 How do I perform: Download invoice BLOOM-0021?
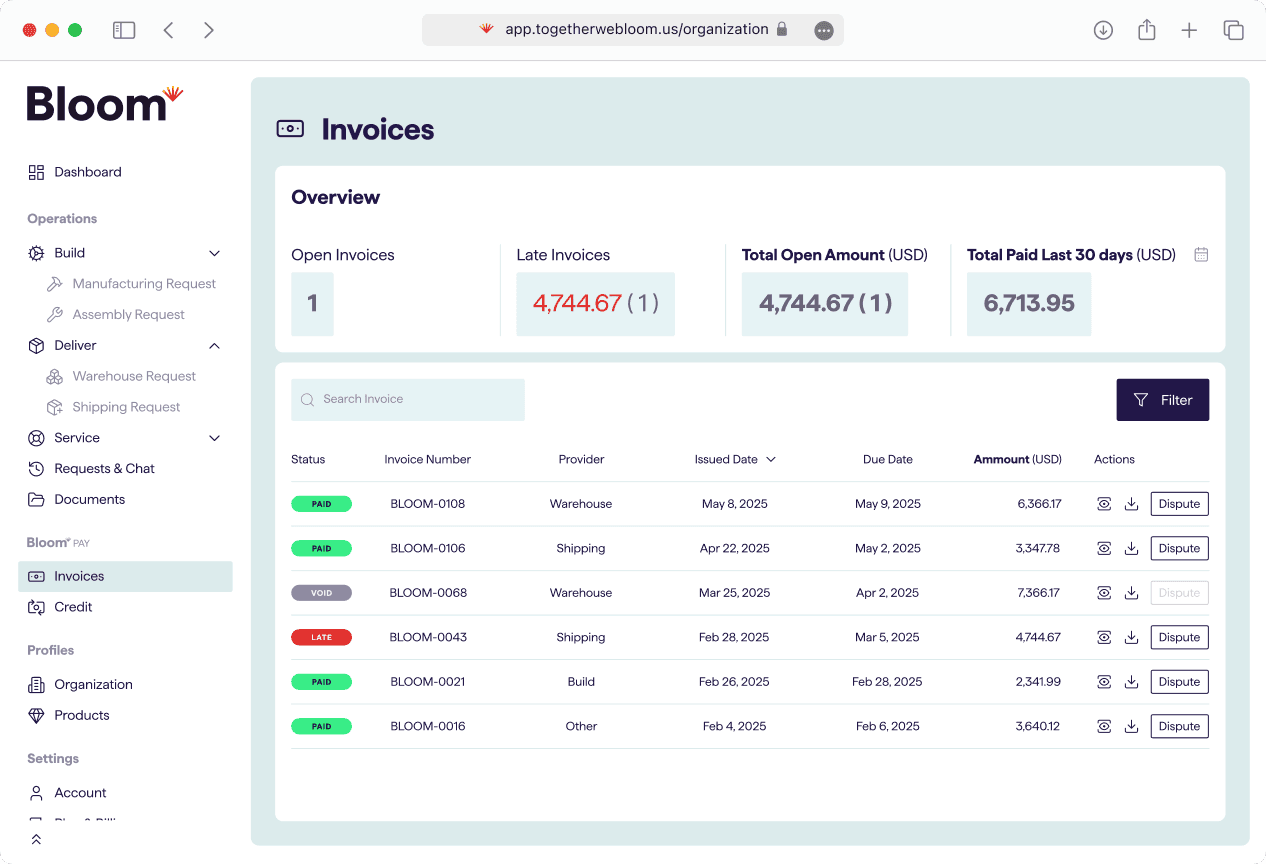point(1132,682)
